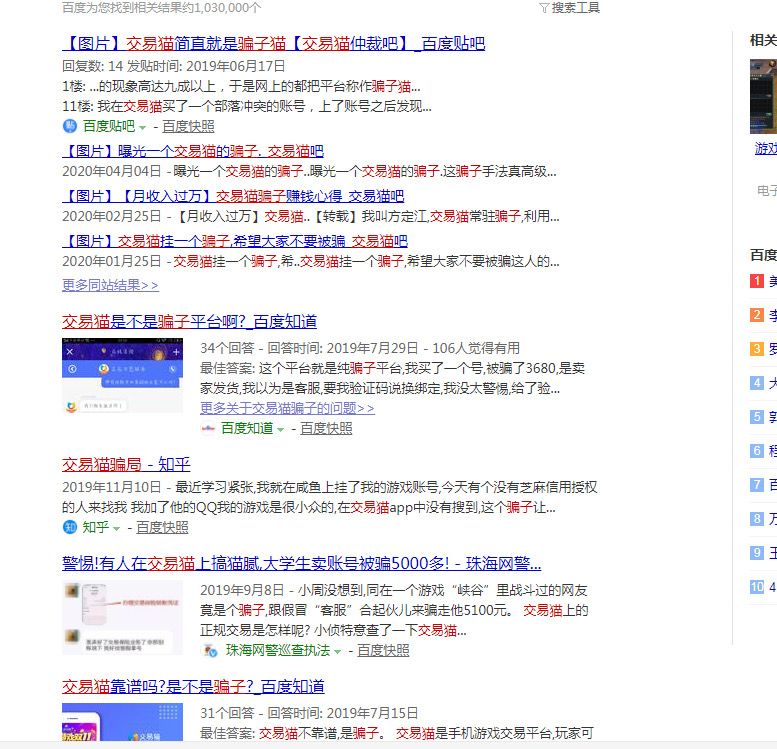Image resolution: width=777 pixels, height=749 pixels.
Task: Click text 31个回答 - 回答时间: 2019年7月15日
Action: (x=309, y=713)
